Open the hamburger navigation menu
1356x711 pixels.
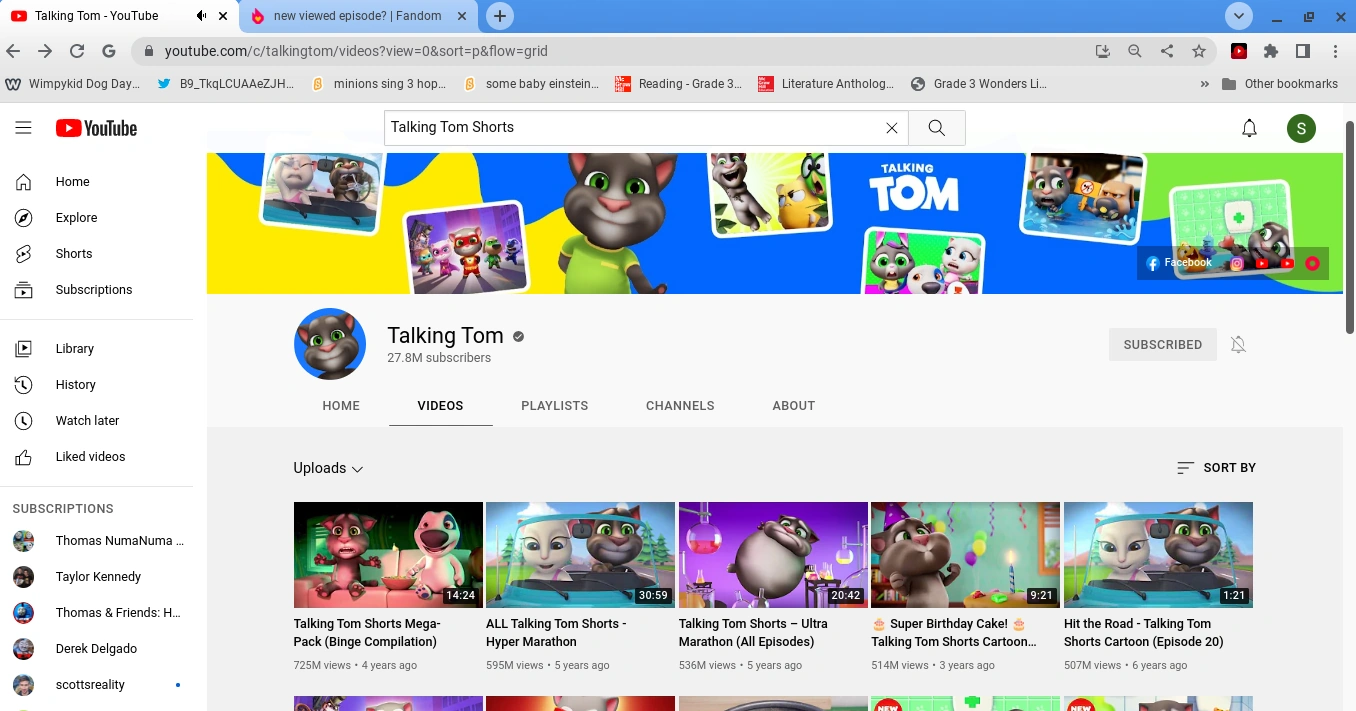(x=24, y=127)
